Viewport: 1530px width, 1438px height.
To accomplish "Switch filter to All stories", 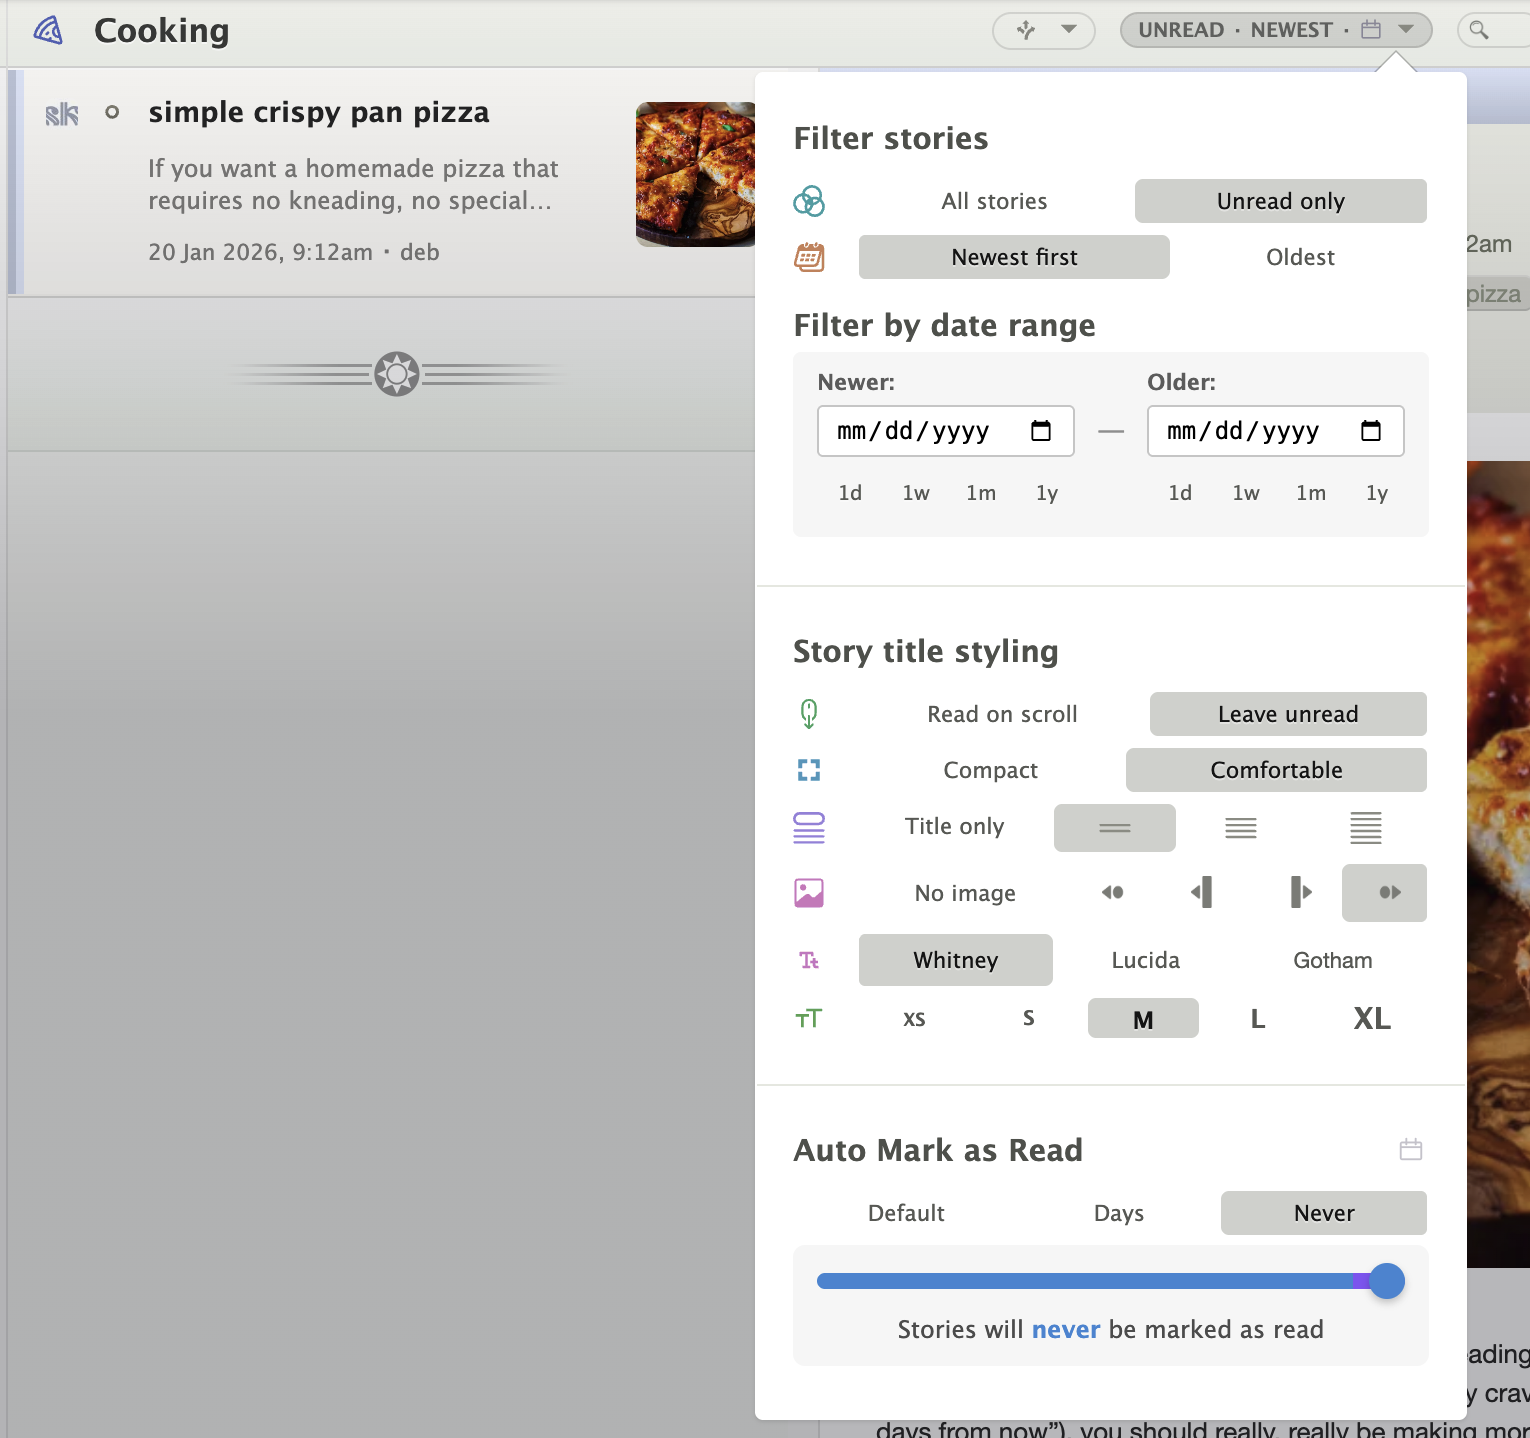I will (993, 201).
